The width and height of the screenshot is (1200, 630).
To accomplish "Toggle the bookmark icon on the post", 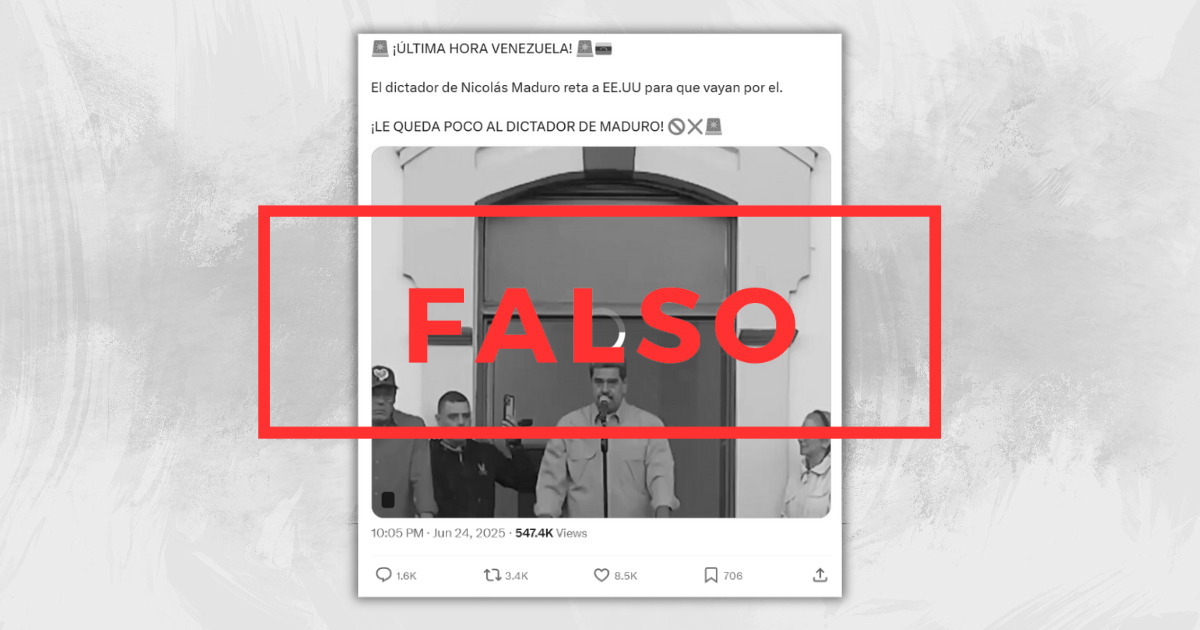I will pos(710,575).
